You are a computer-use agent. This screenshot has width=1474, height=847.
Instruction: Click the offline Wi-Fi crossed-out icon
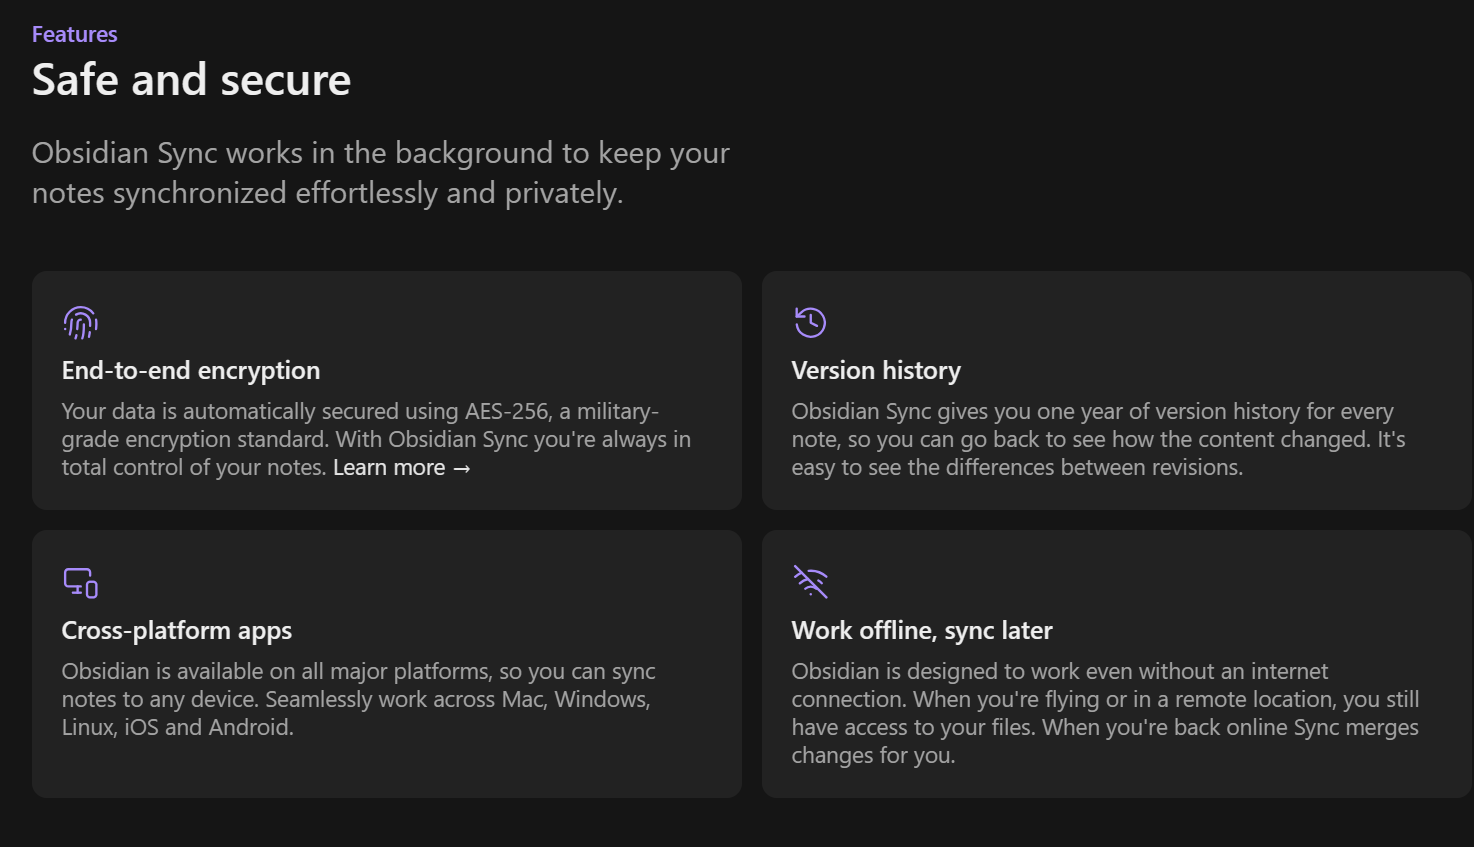pyautogui.click(x=810, y=582)
